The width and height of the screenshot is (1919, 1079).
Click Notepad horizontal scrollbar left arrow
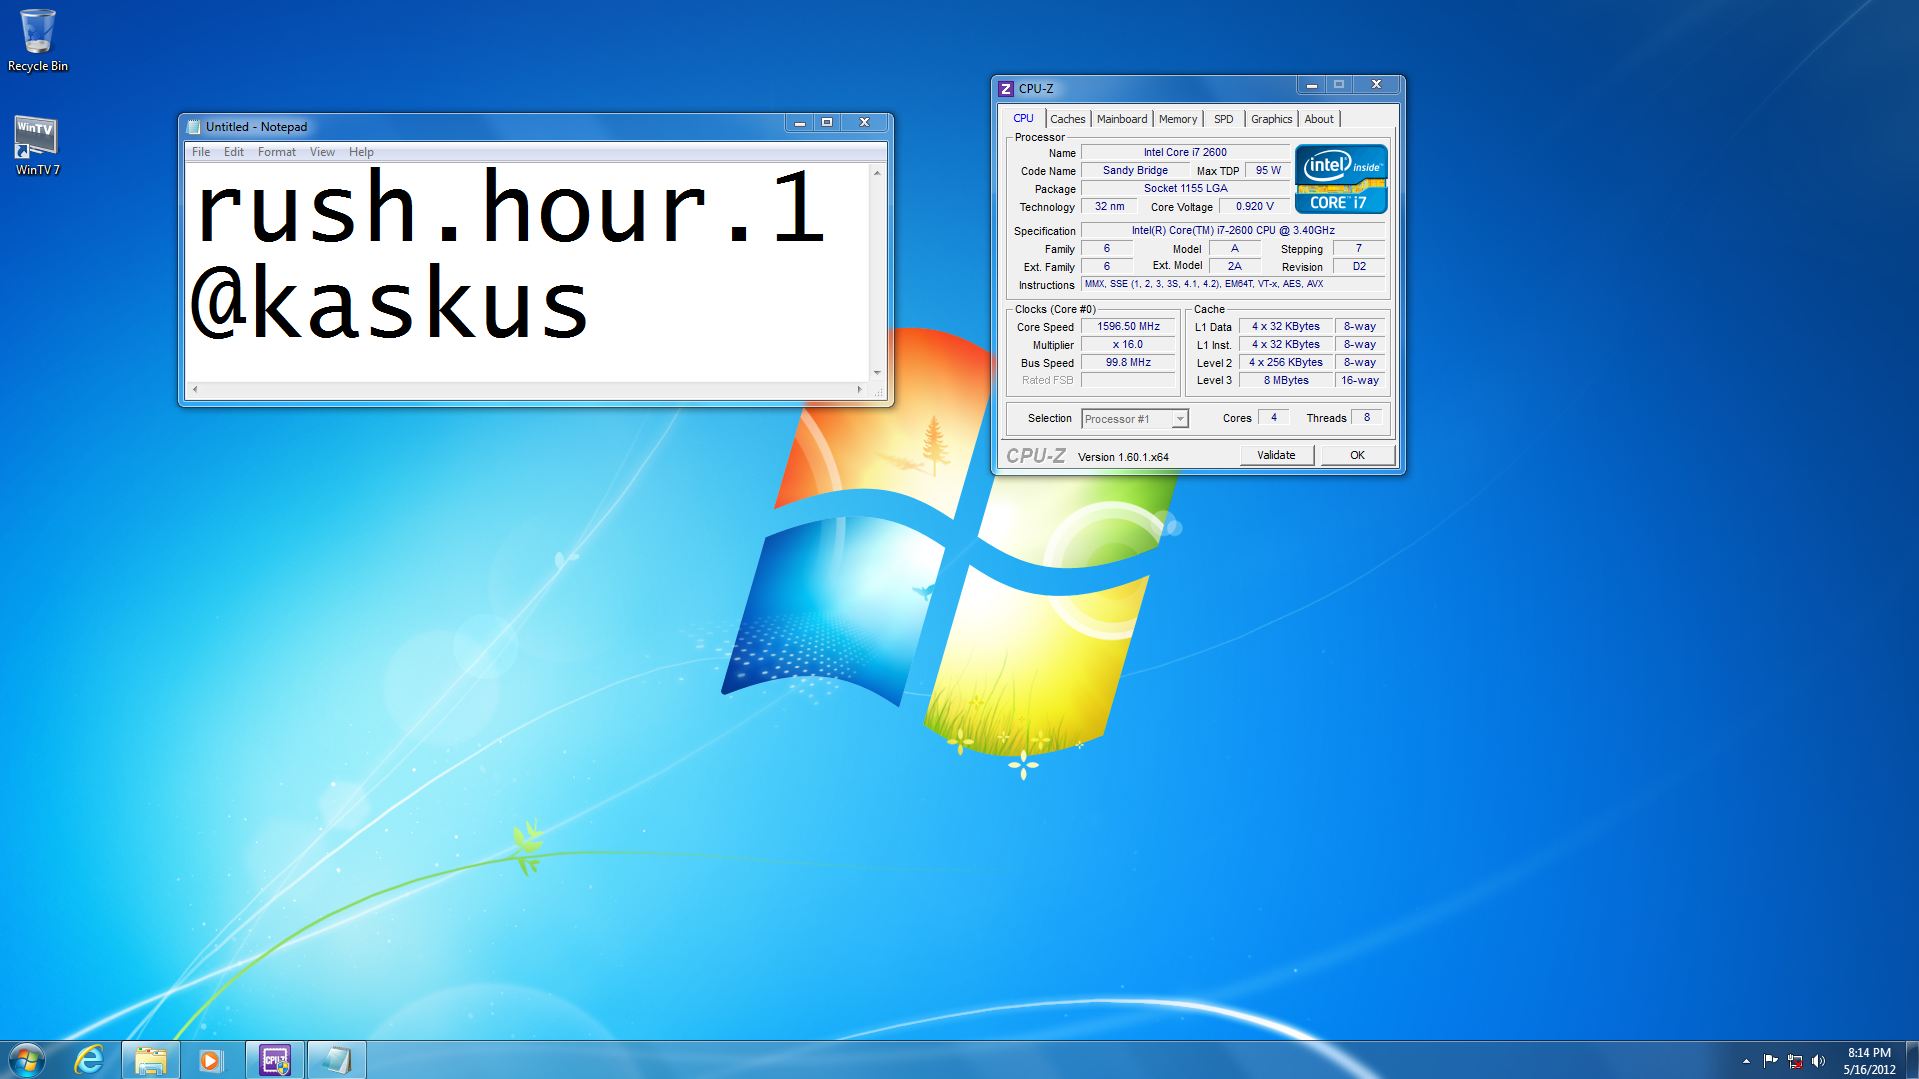(x=195, y=389)
